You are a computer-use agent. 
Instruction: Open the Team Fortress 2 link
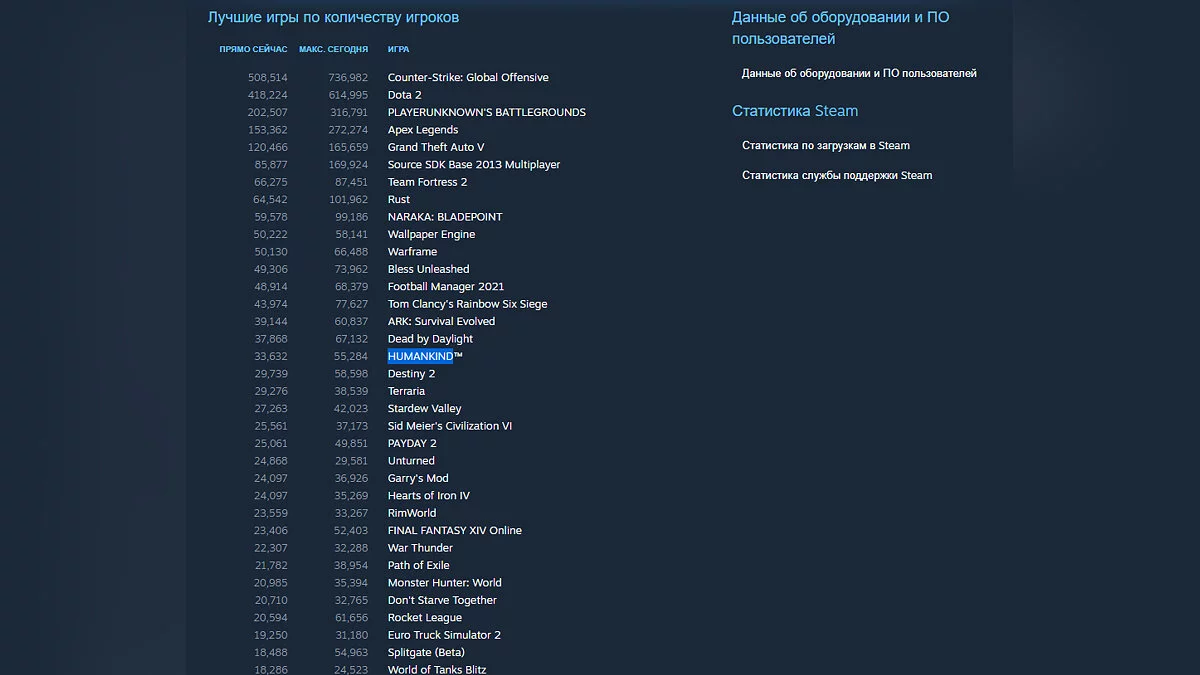pos(427,182)
